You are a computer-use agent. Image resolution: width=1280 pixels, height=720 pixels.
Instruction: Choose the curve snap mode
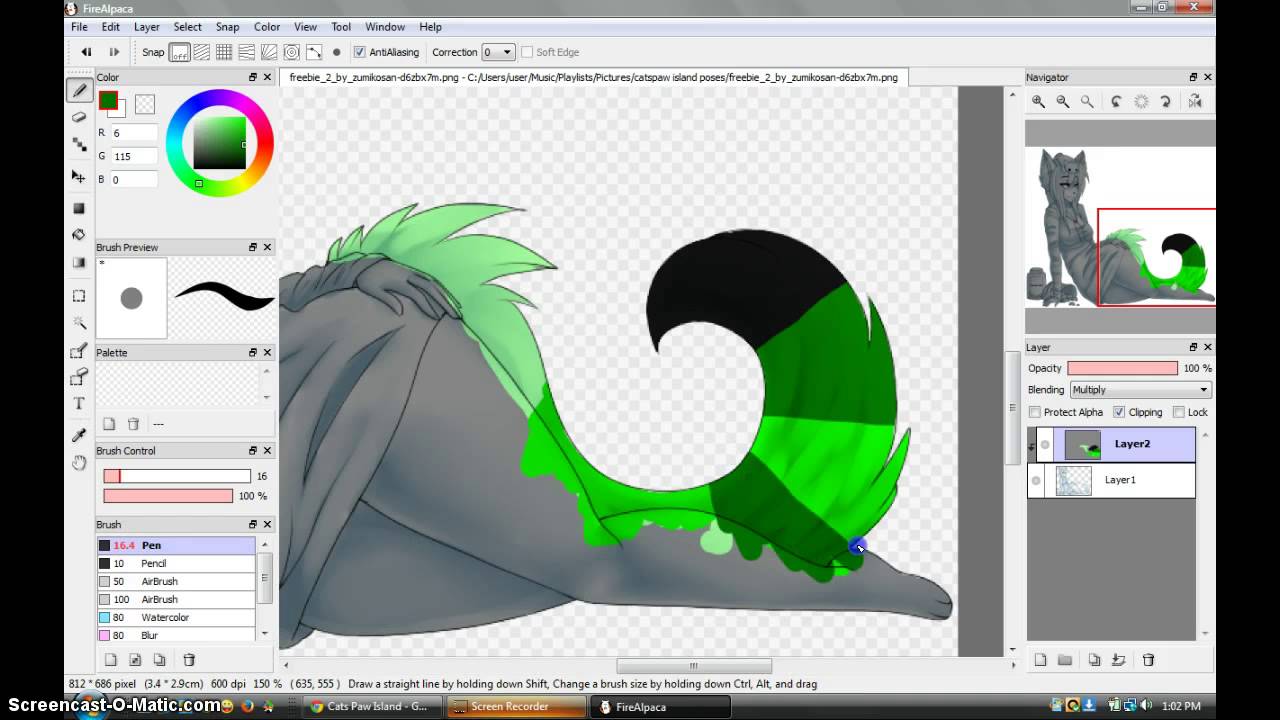[314, 52]
